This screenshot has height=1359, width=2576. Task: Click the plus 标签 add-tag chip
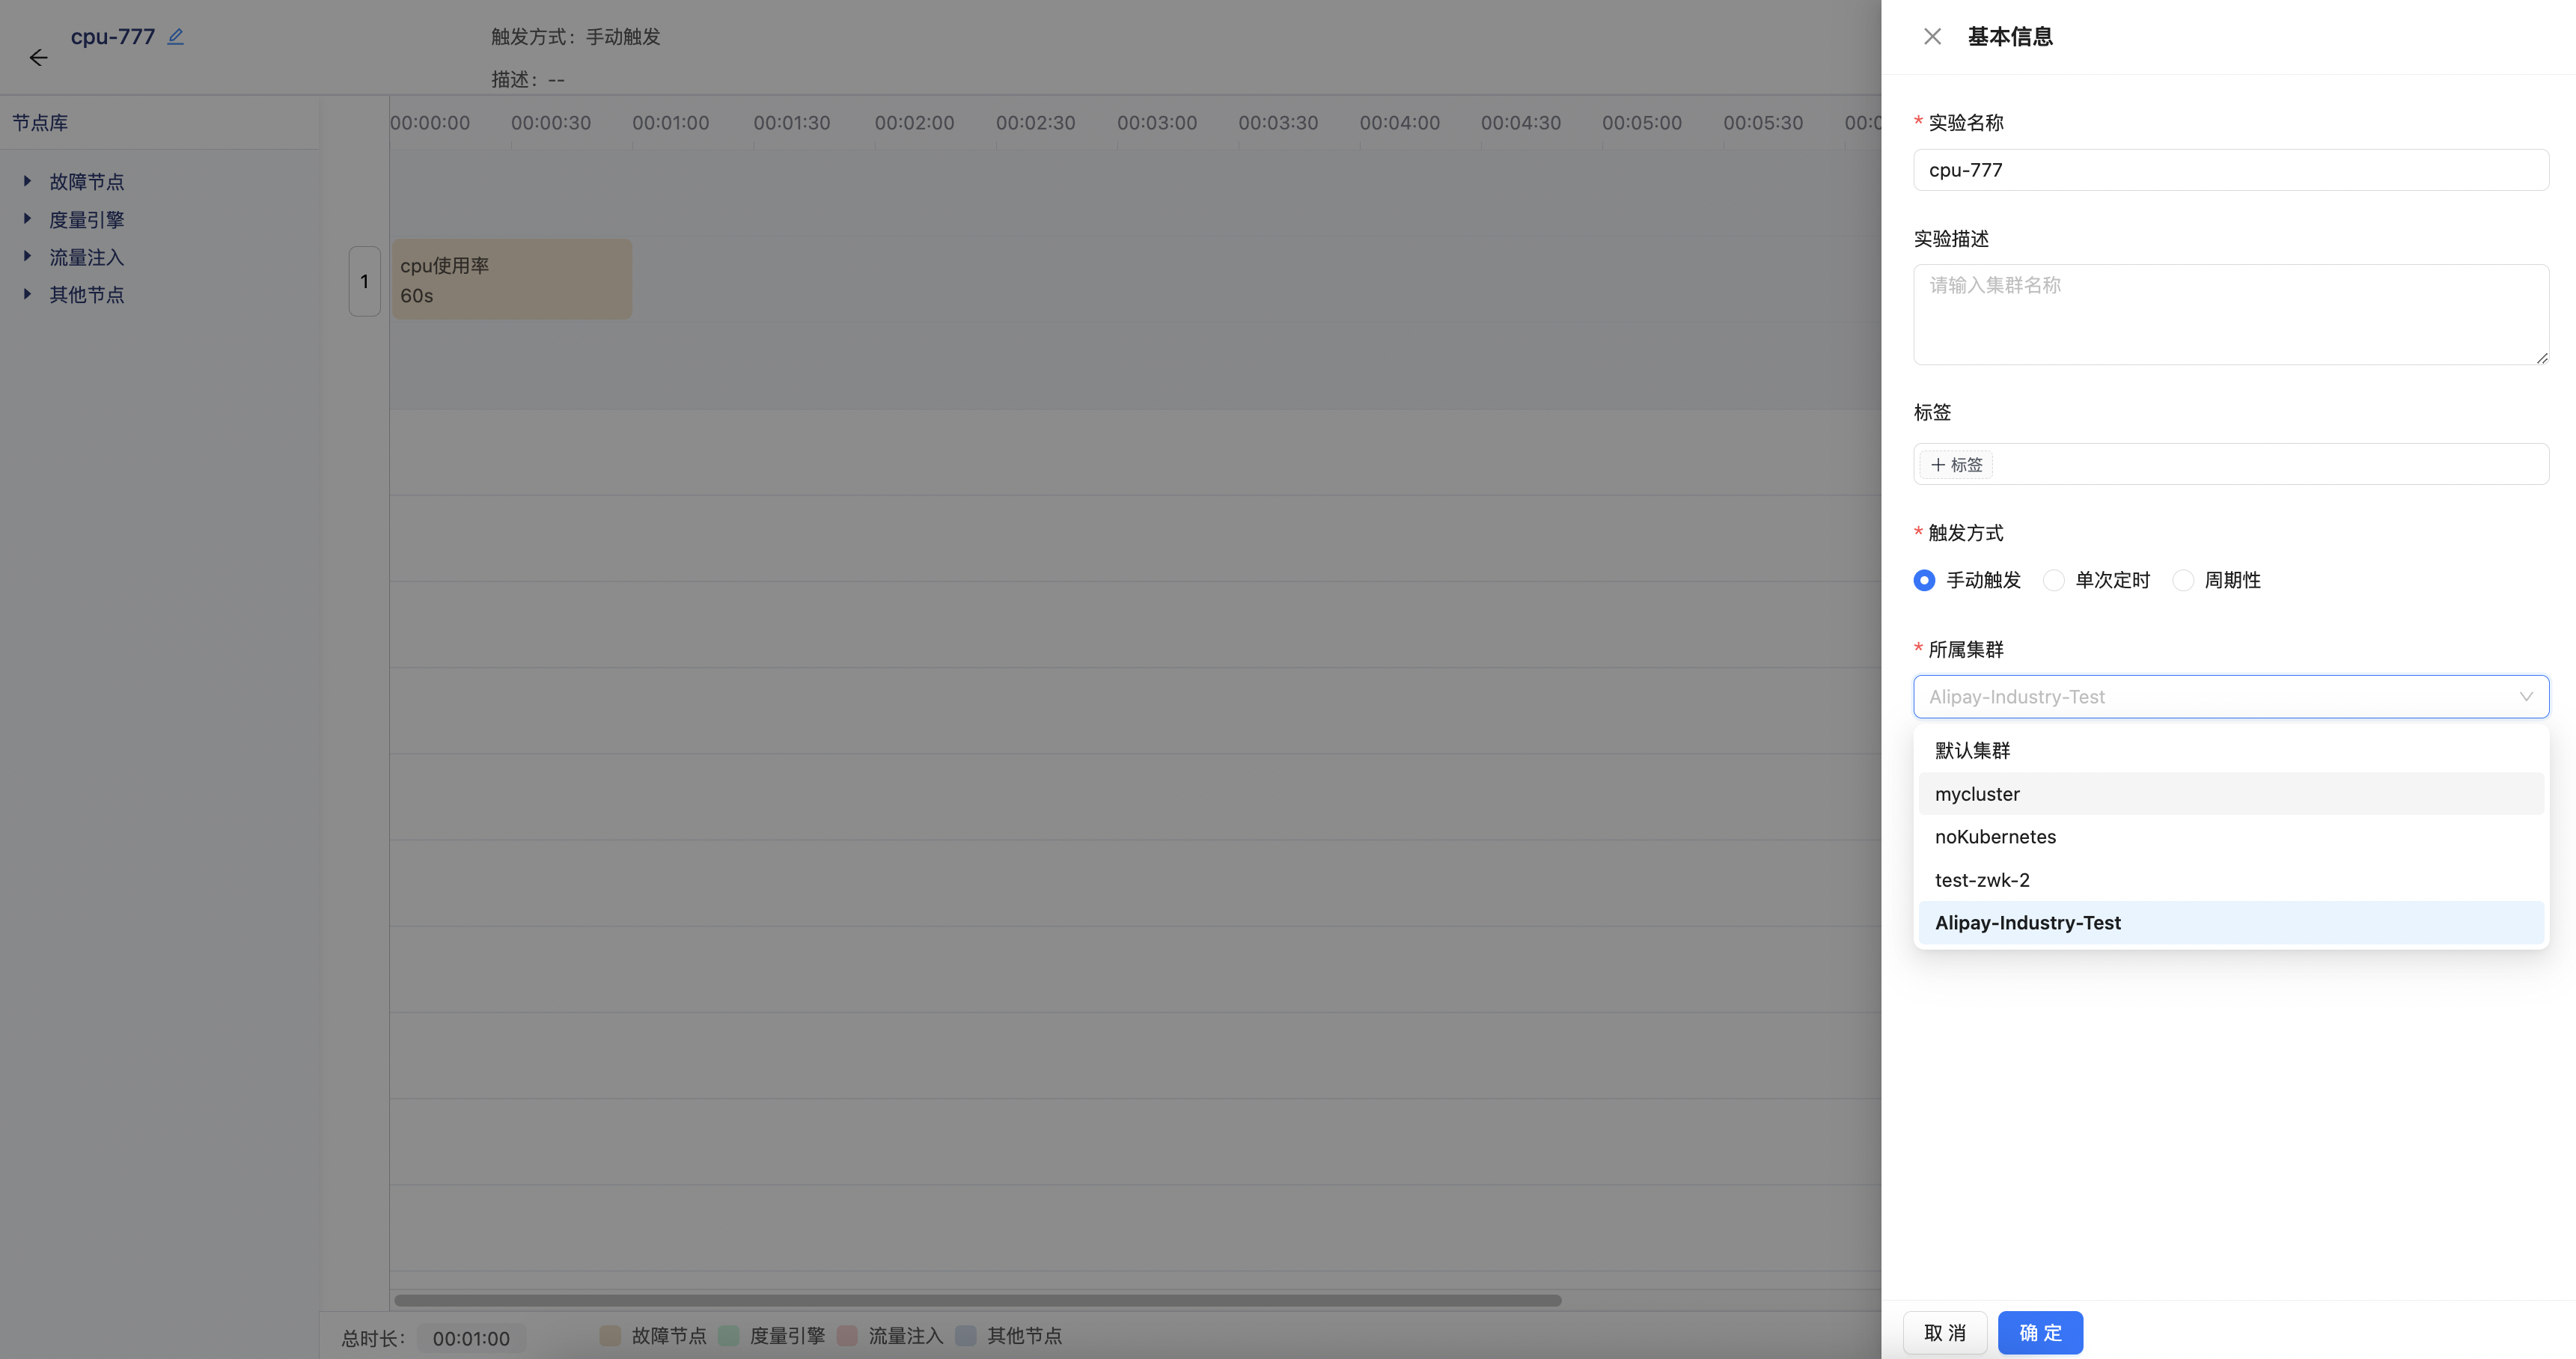[x=1956, y=465]
